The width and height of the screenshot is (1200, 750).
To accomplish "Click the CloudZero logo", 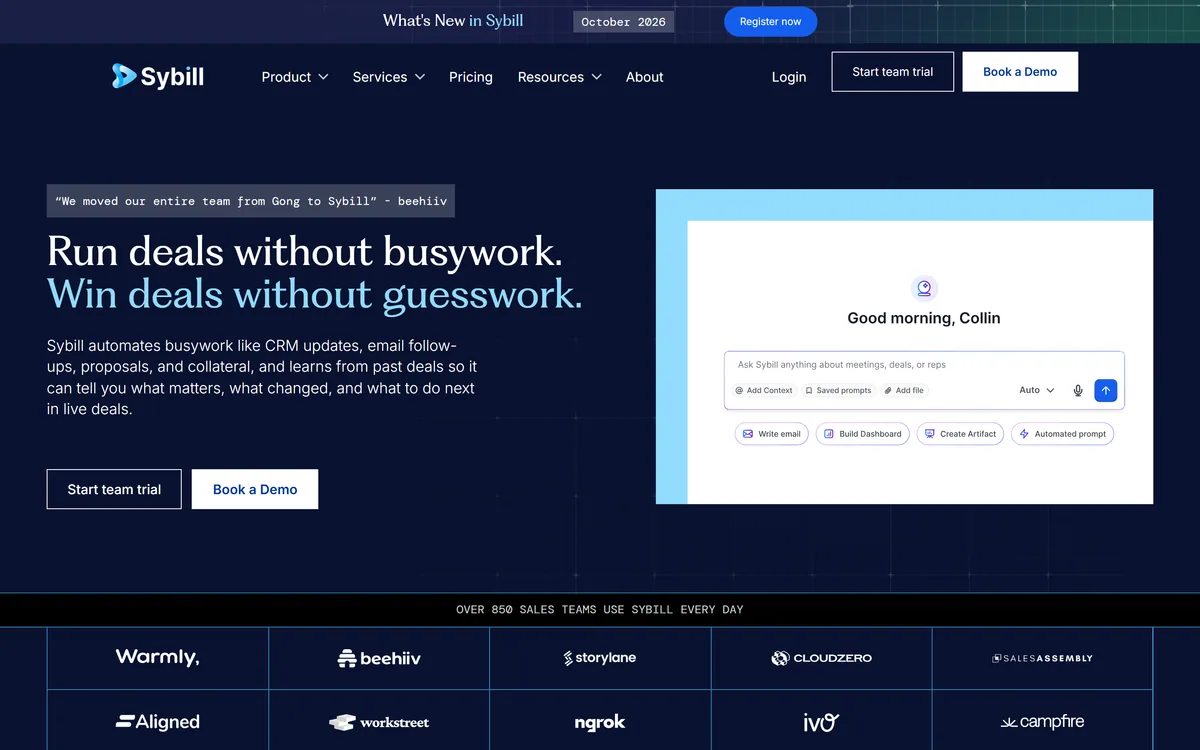I will tap(822, 658).
